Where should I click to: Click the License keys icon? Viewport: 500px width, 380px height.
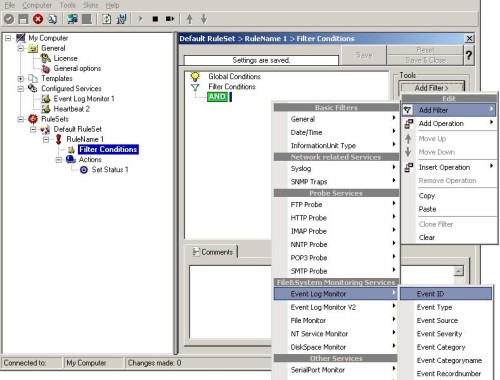[46, 58]
